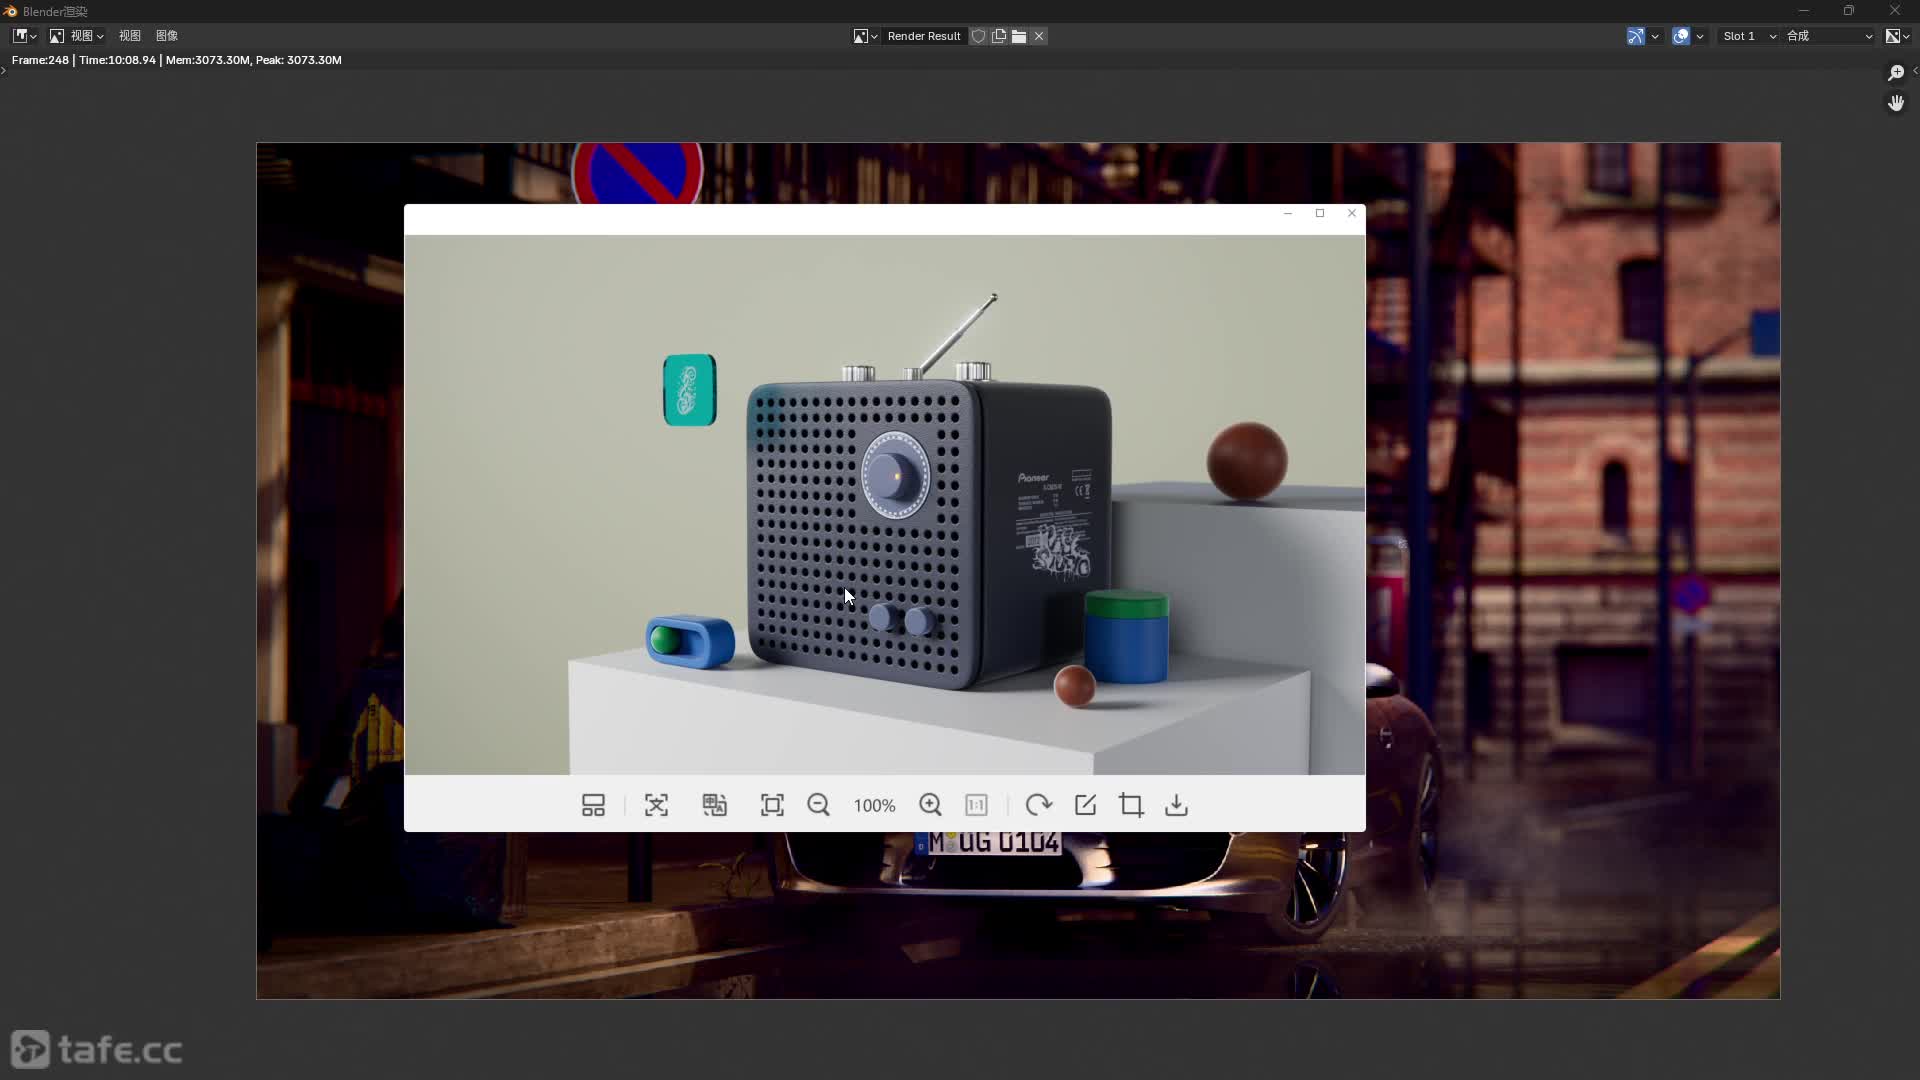Click the Blender logo in title bar

(x=11, y=11)
